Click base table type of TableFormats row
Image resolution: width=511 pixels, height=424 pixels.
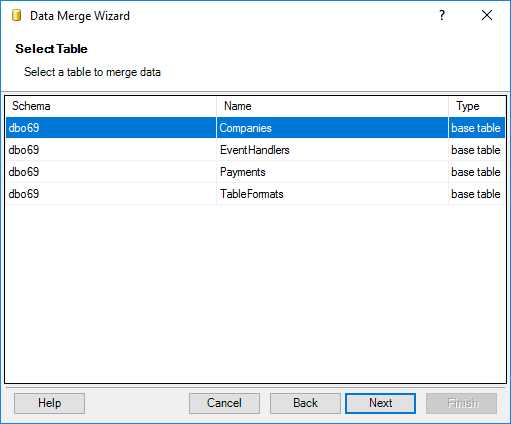point(476,194)
